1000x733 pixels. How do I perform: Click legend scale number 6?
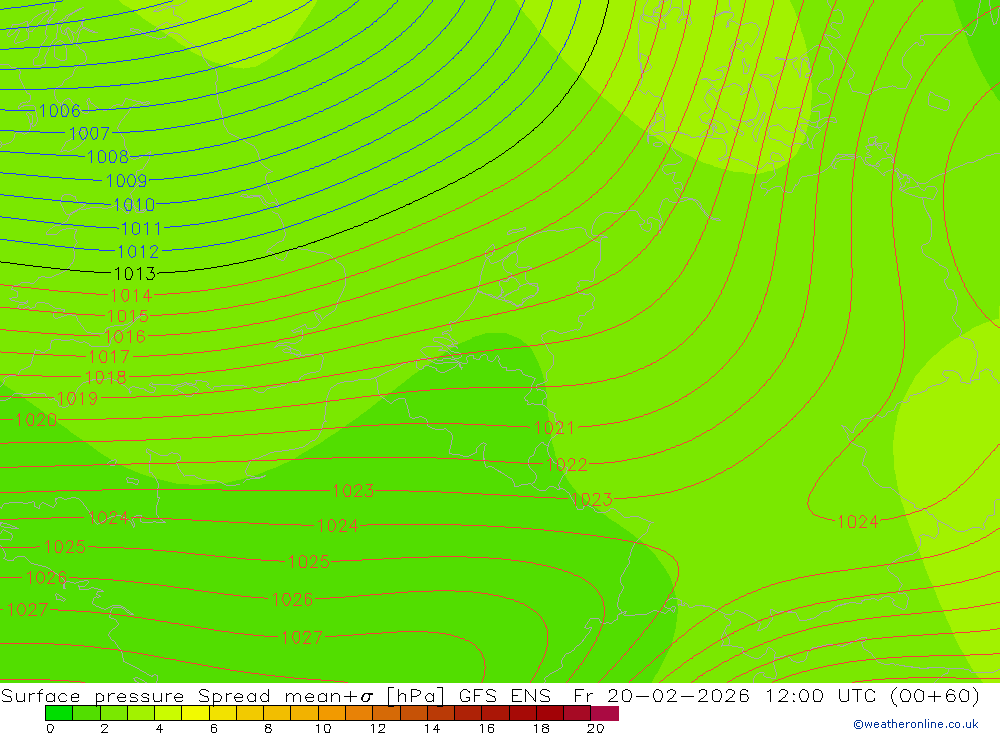click(214, 728)
